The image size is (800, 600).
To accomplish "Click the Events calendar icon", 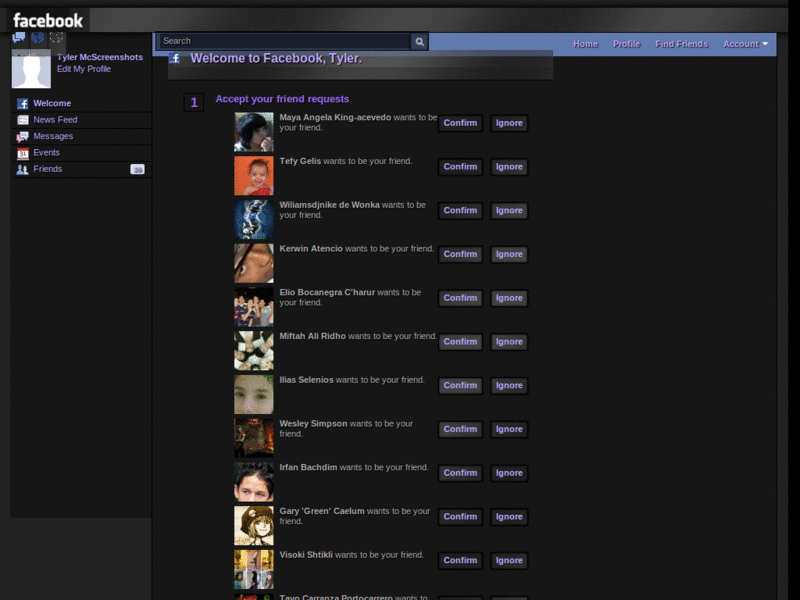I will tap(22, 153).
